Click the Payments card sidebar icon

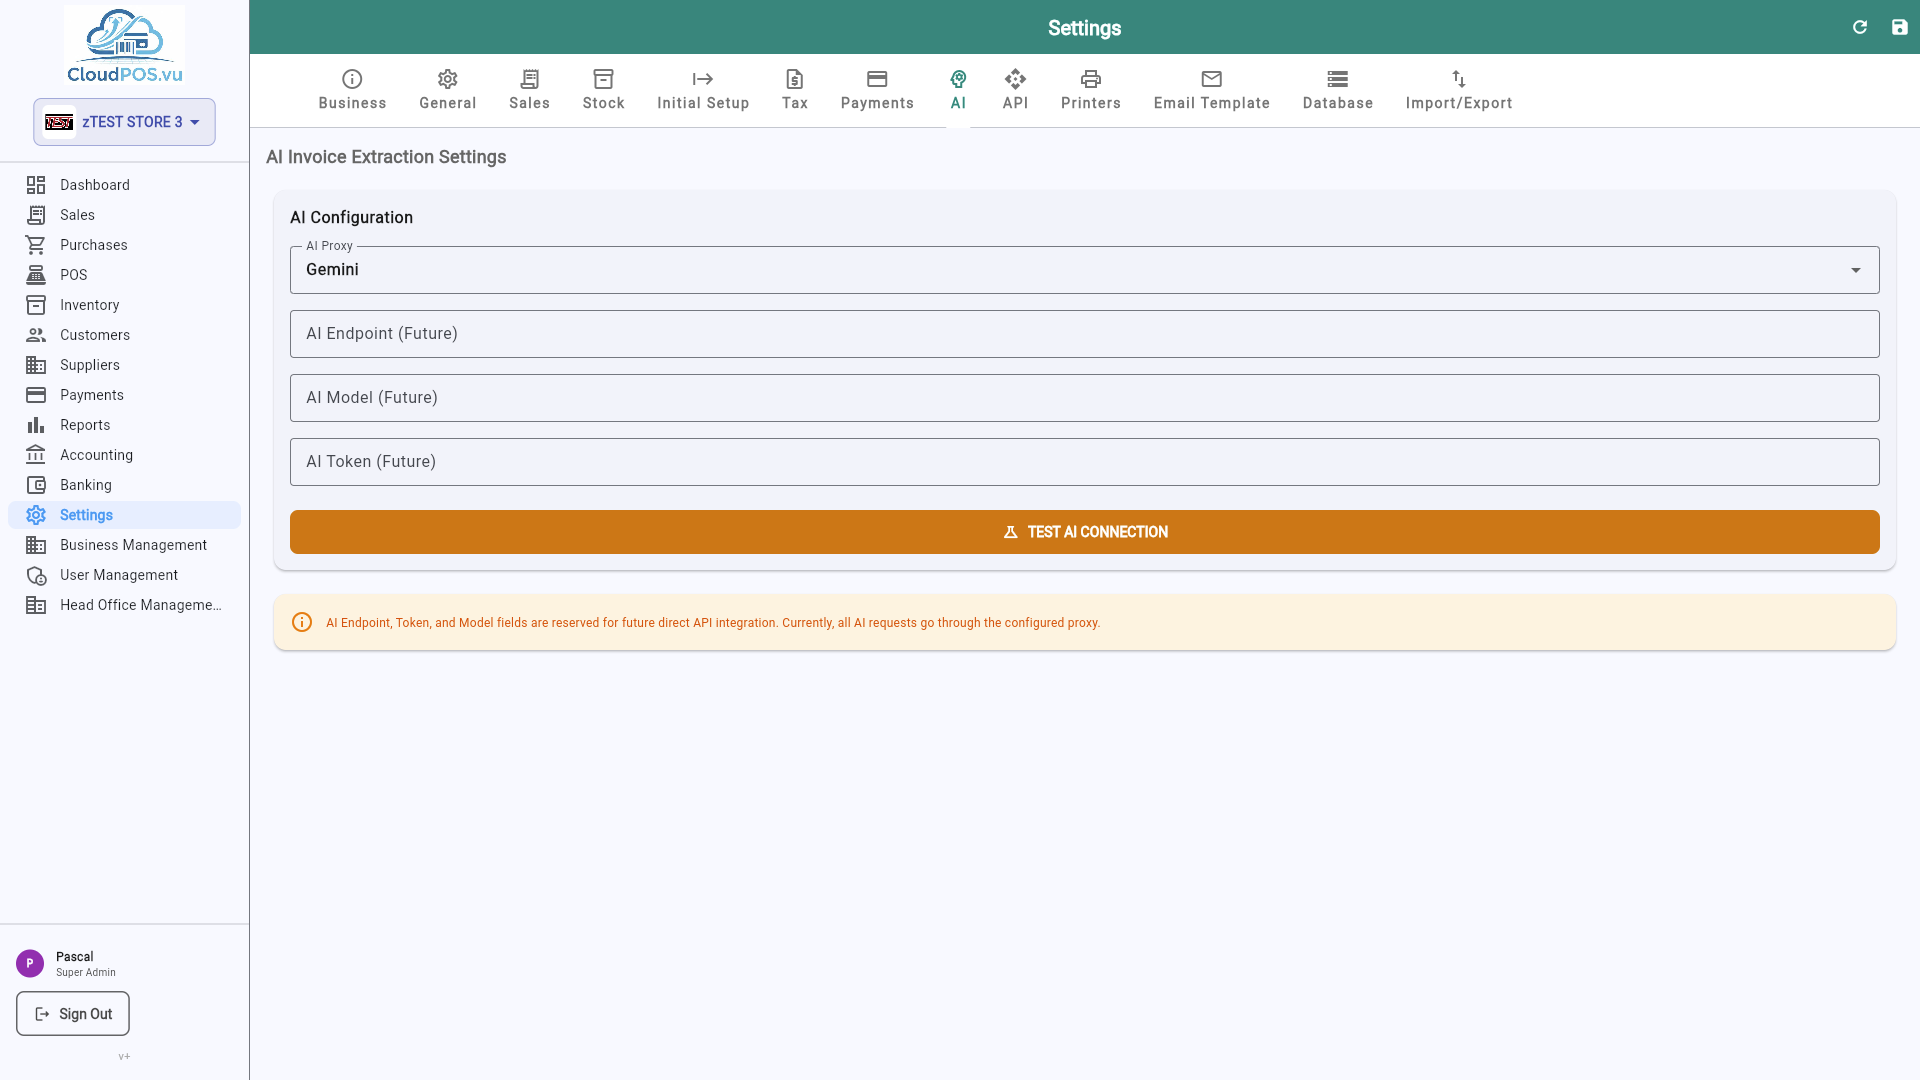click(x=36, y=395)
